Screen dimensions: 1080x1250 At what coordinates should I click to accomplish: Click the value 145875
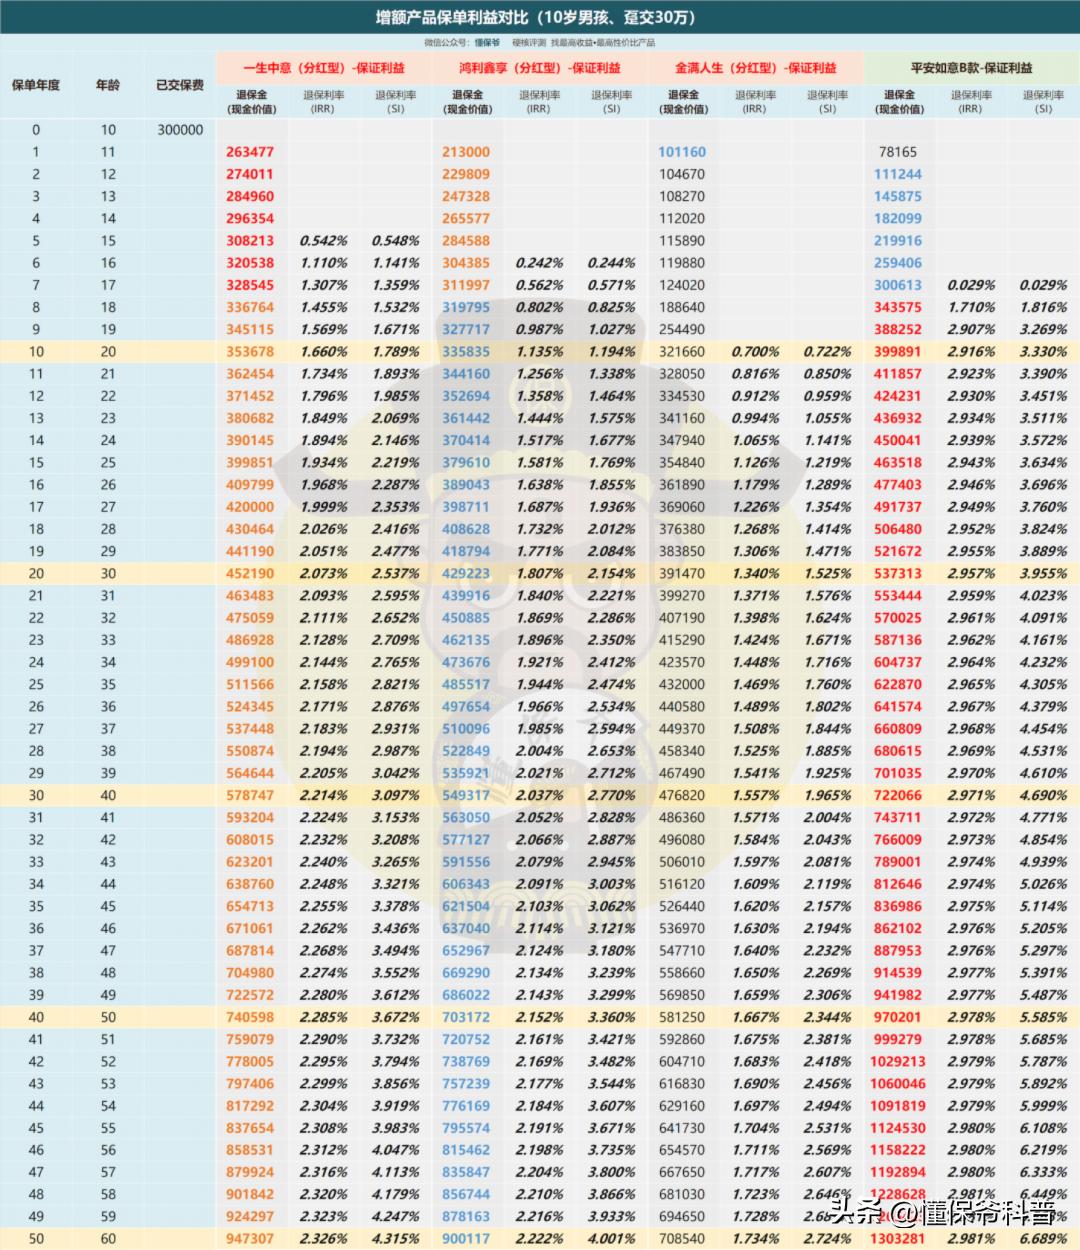click(898, 196)
